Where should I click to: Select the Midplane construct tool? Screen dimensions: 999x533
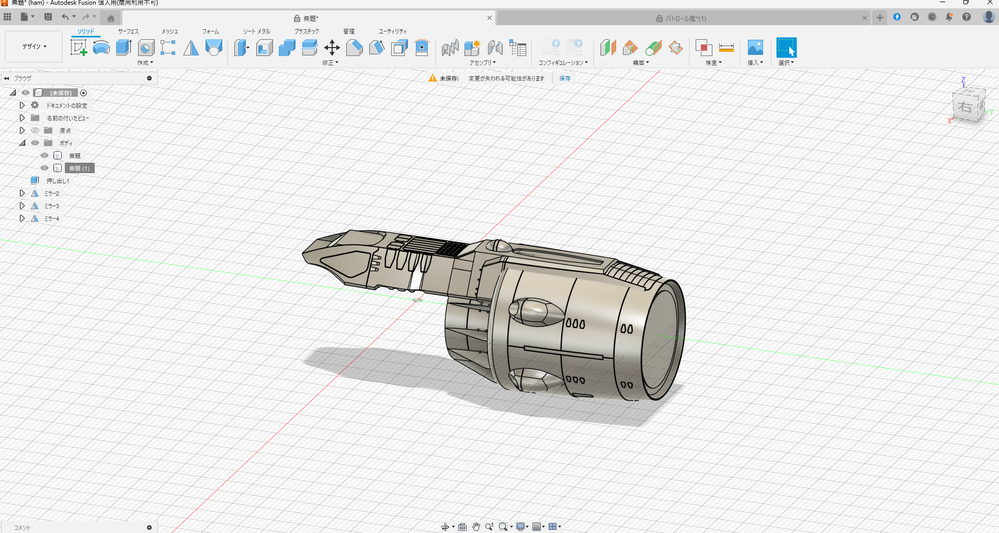pyautogui.click(x=675, y=48)
